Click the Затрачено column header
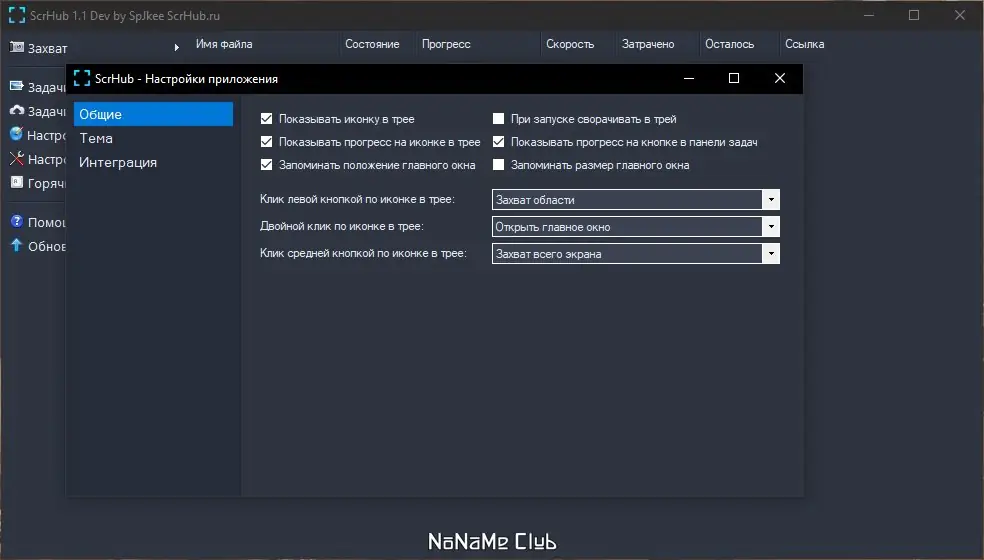Image resolution: width=984 pixels, height=560 pixels. tap(648, 44)
